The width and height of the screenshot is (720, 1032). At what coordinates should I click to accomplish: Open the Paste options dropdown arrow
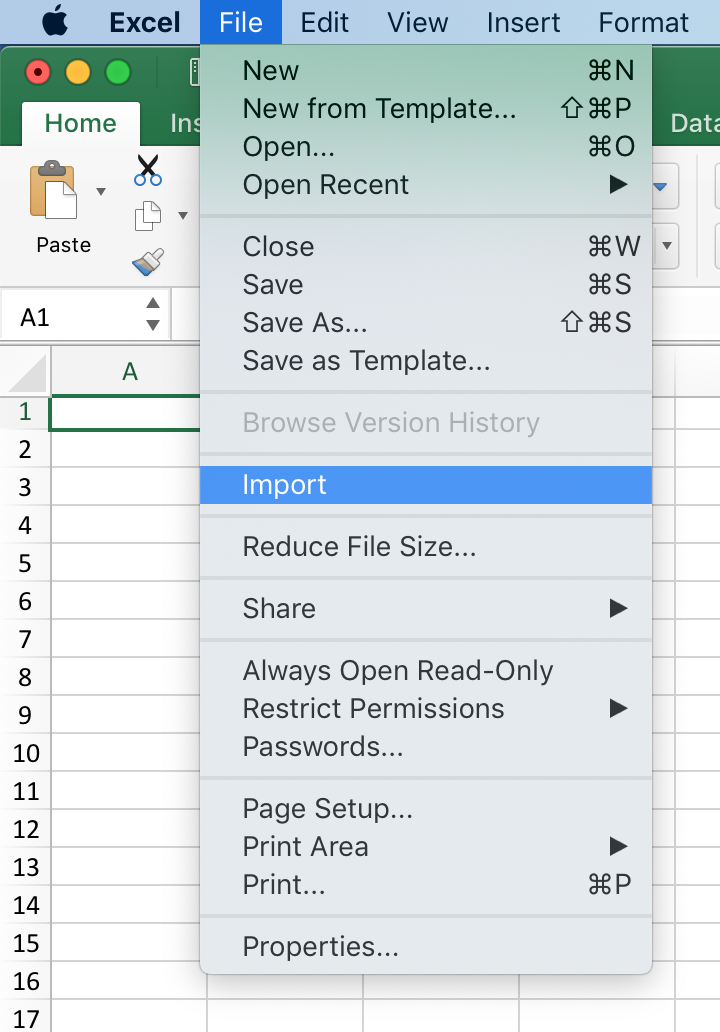click(x=101, y=192)
